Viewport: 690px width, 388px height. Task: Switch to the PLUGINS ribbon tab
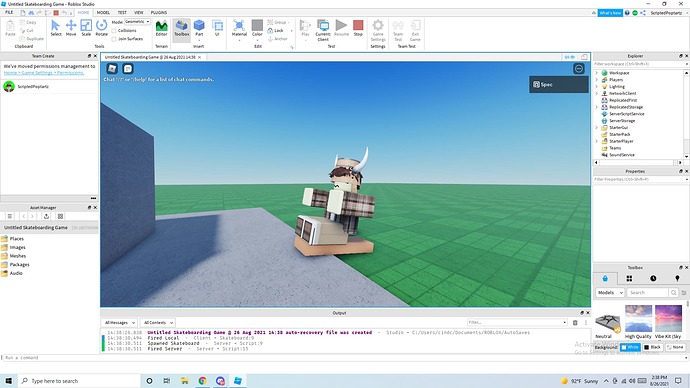click(158, 12)
